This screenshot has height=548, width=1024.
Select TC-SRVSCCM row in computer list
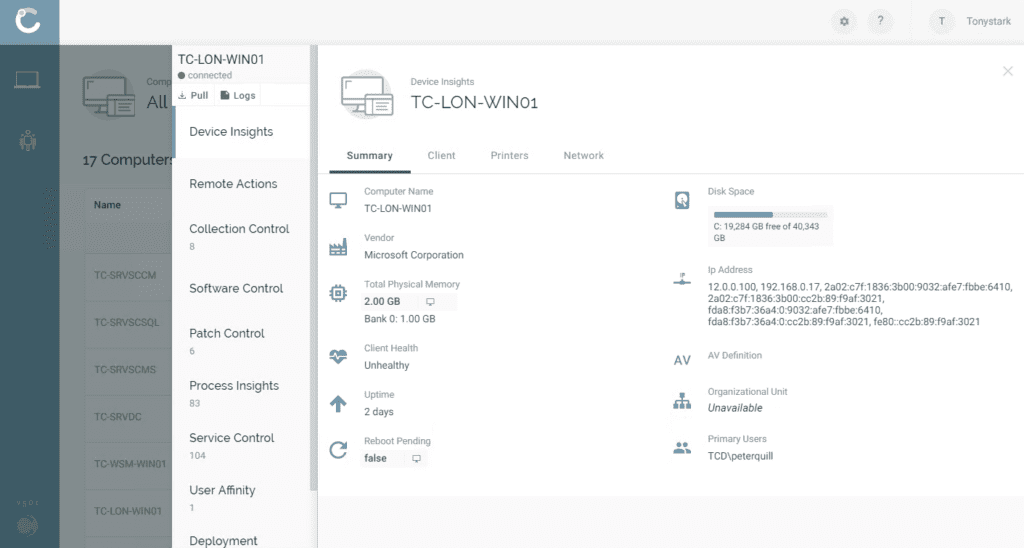pyautogui.click(x=129, y=276)
